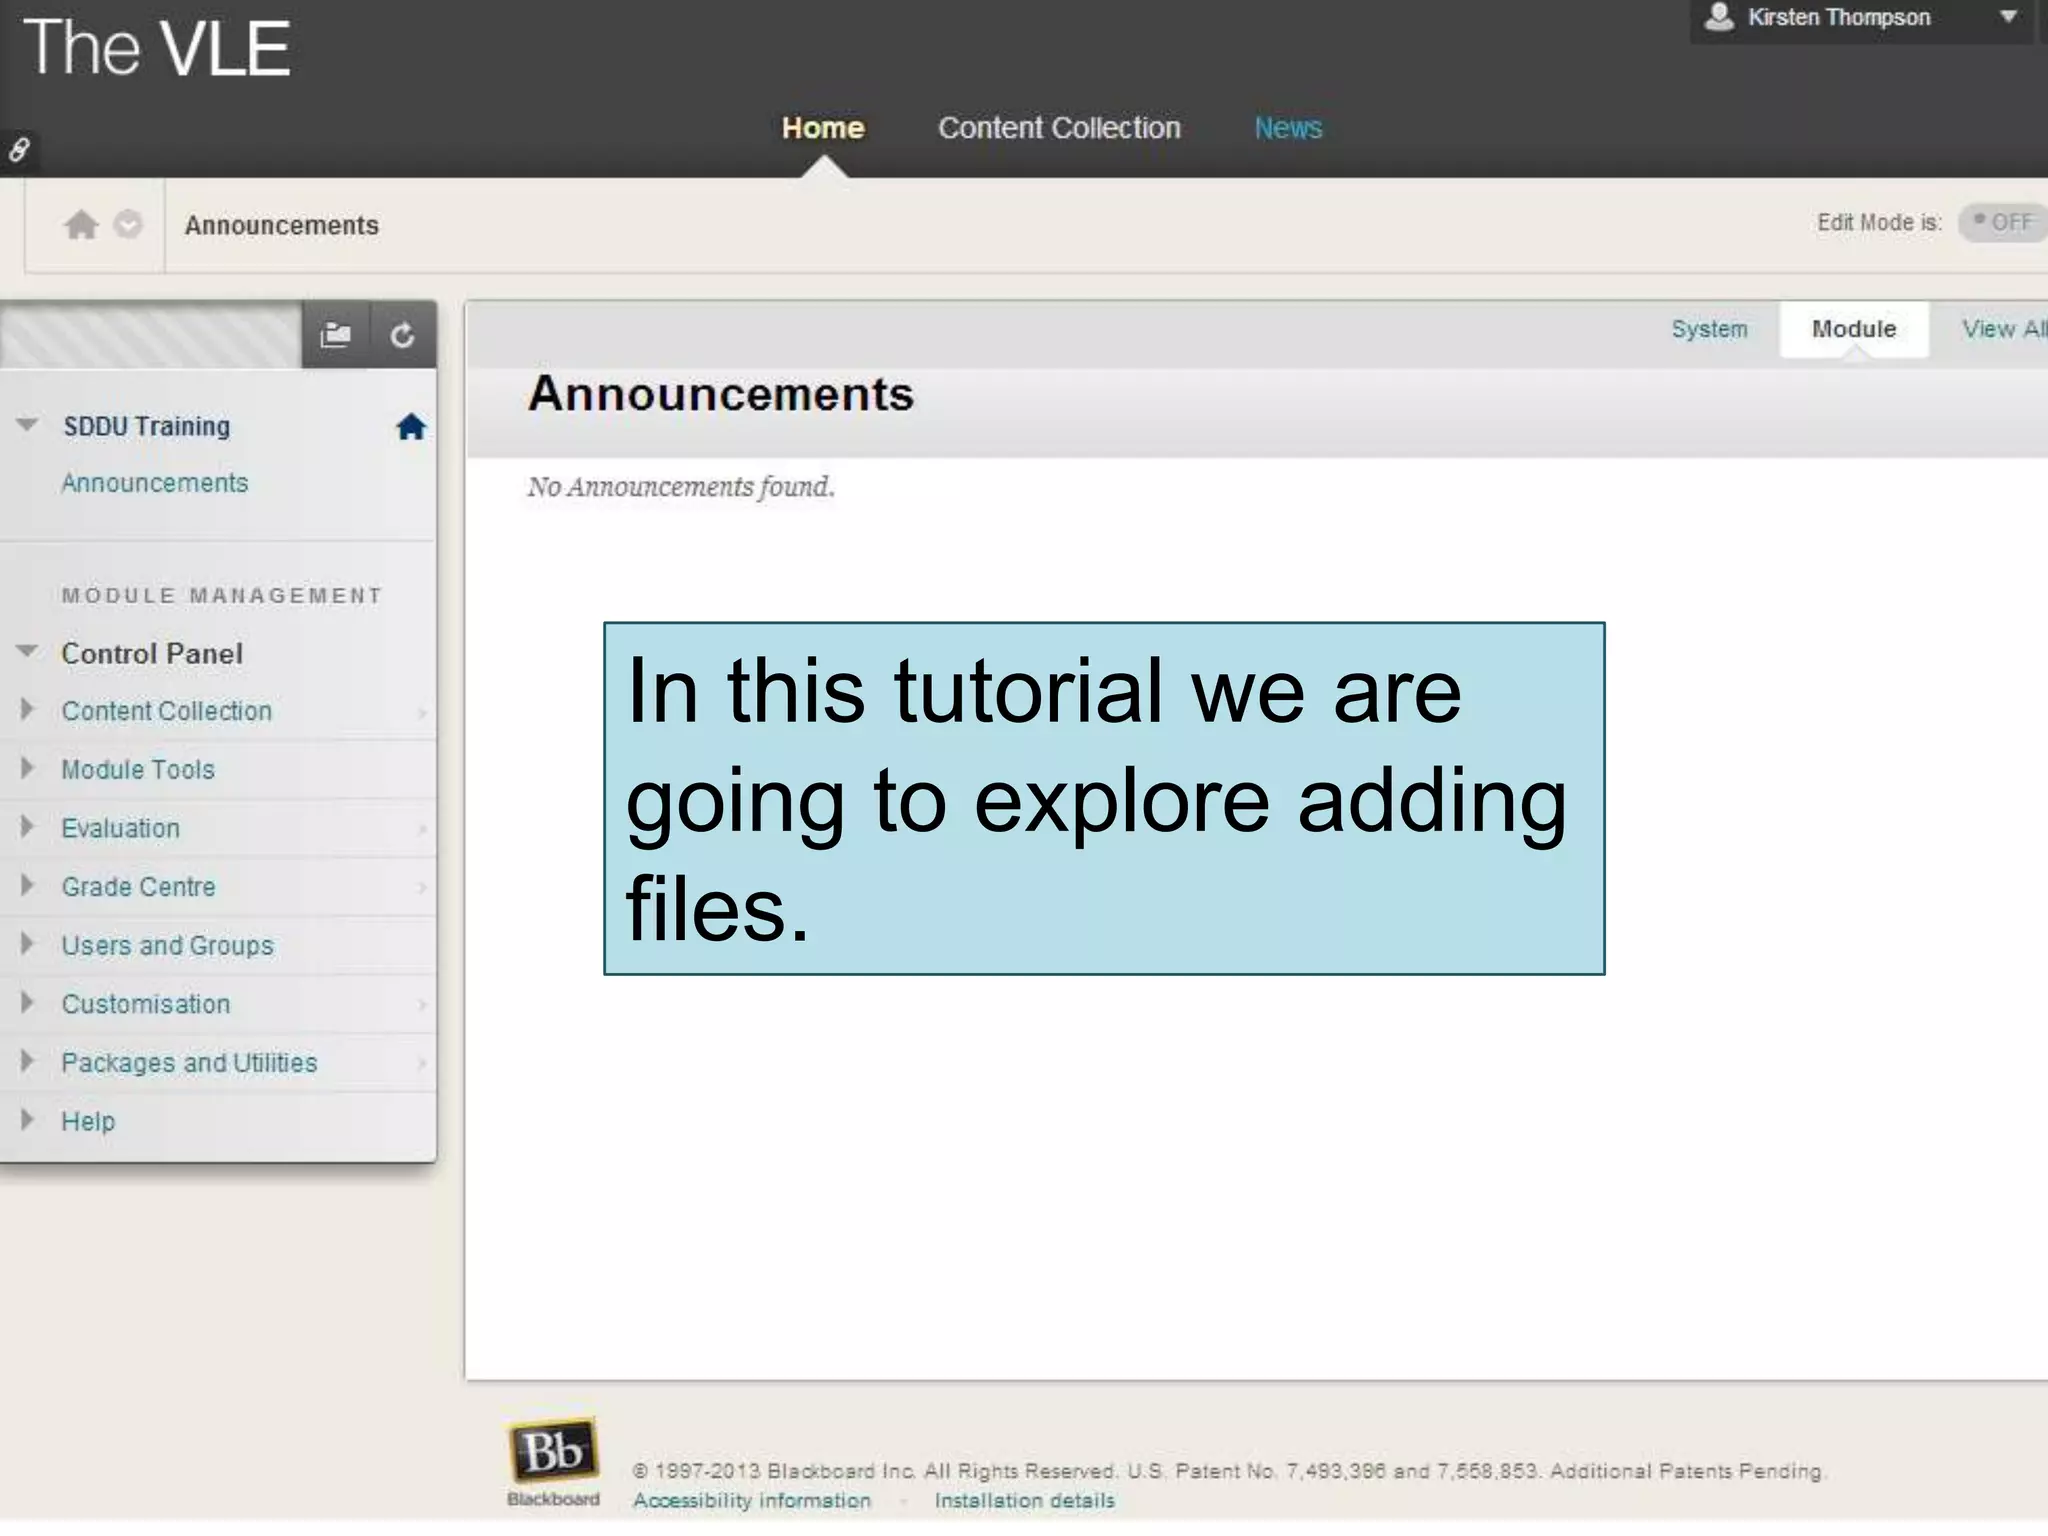Click the user avatar icon beside Kirsten Thompson
2048x1536 pixels.
tap(1718, 17)
